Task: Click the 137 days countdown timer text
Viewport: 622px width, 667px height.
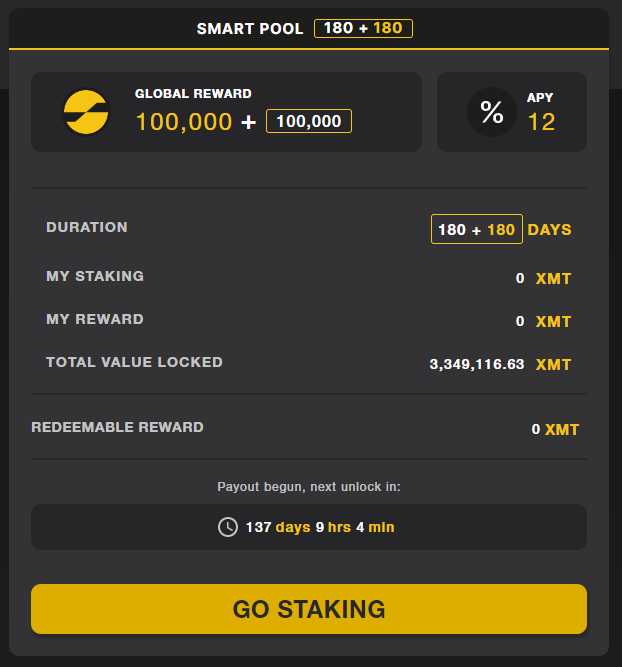Action: 320,527
